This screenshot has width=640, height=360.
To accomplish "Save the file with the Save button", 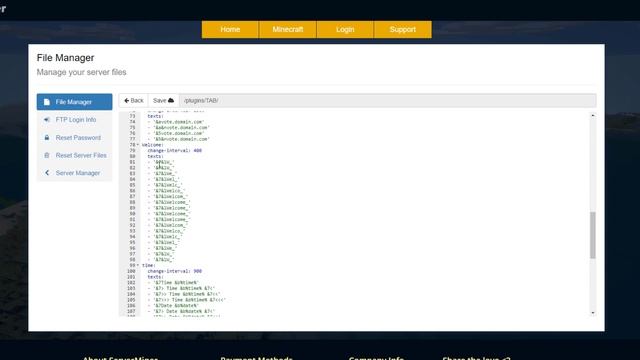I will (x=164, y=100).
